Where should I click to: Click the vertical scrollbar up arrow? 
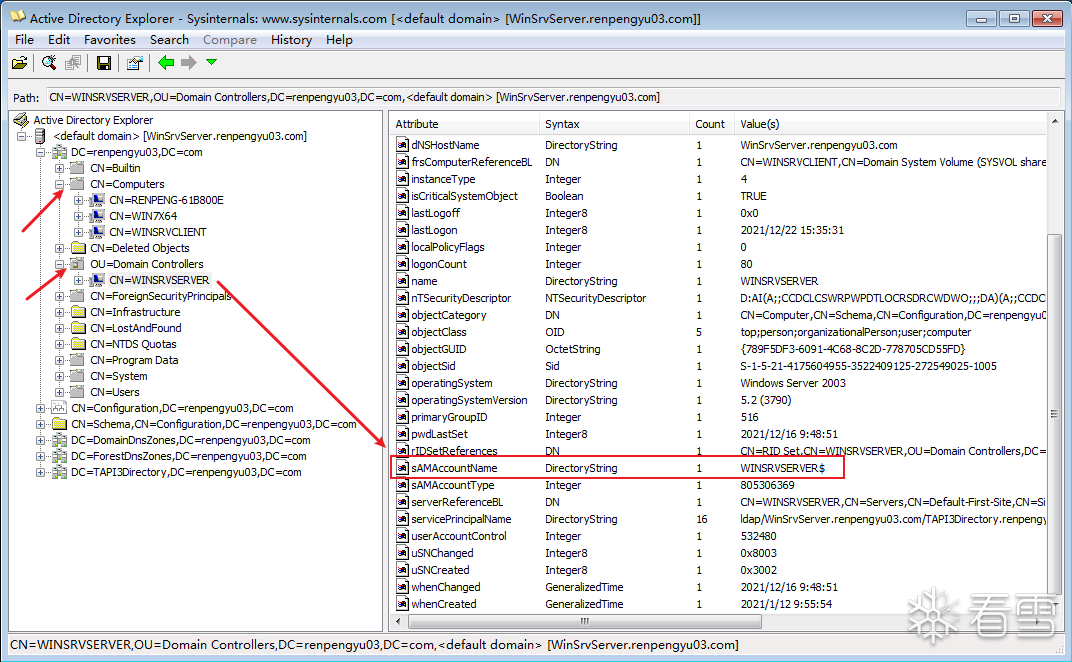pyautogui.click(x=1055, y=121)
